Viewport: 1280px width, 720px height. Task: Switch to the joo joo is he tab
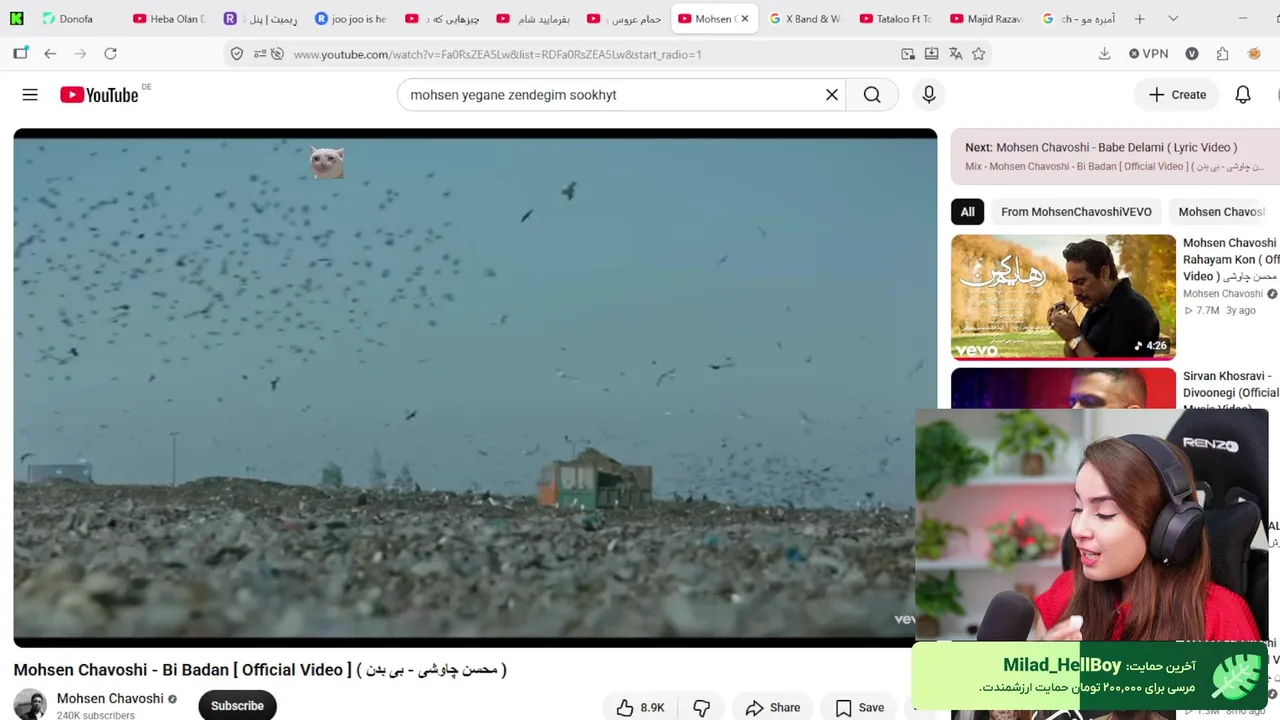click(x=350, y=19)
